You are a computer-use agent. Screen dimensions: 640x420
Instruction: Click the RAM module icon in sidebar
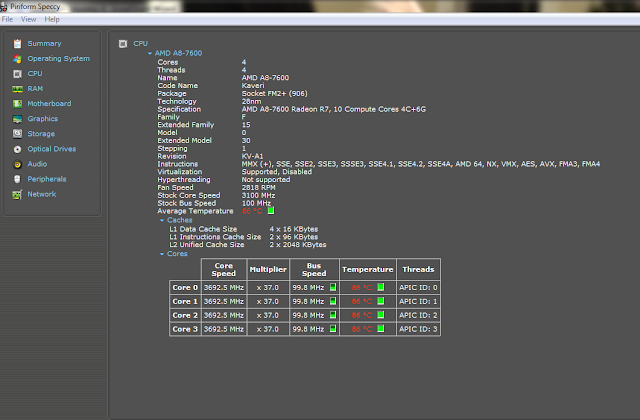tap(17, 89)
